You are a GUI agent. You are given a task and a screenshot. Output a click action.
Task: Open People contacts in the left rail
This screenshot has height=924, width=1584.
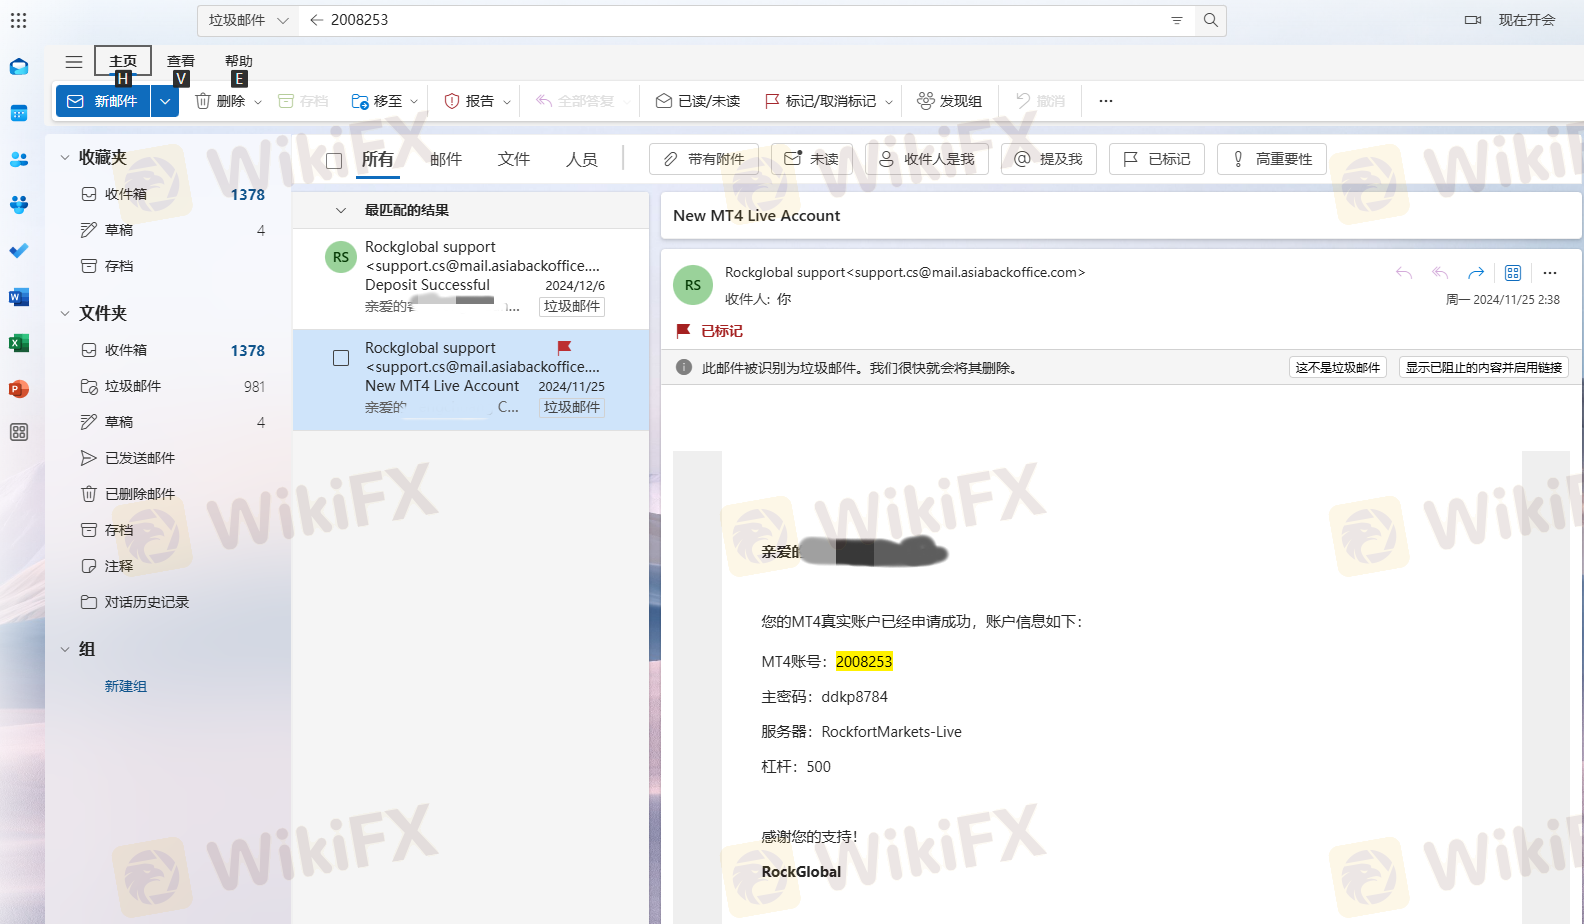click(19, 159)
